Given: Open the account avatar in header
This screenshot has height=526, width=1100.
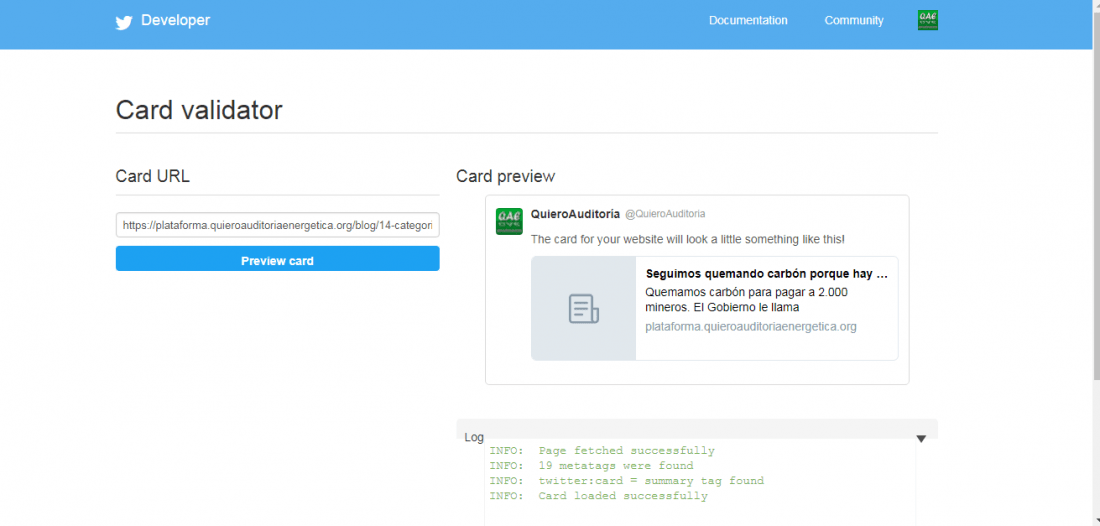Looking at the screenshot, I should pos(927,20).
